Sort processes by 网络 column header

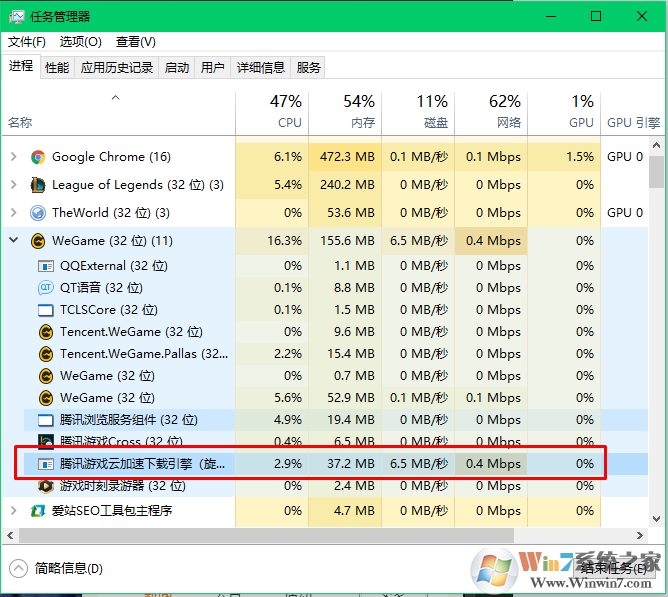(491, 113)
